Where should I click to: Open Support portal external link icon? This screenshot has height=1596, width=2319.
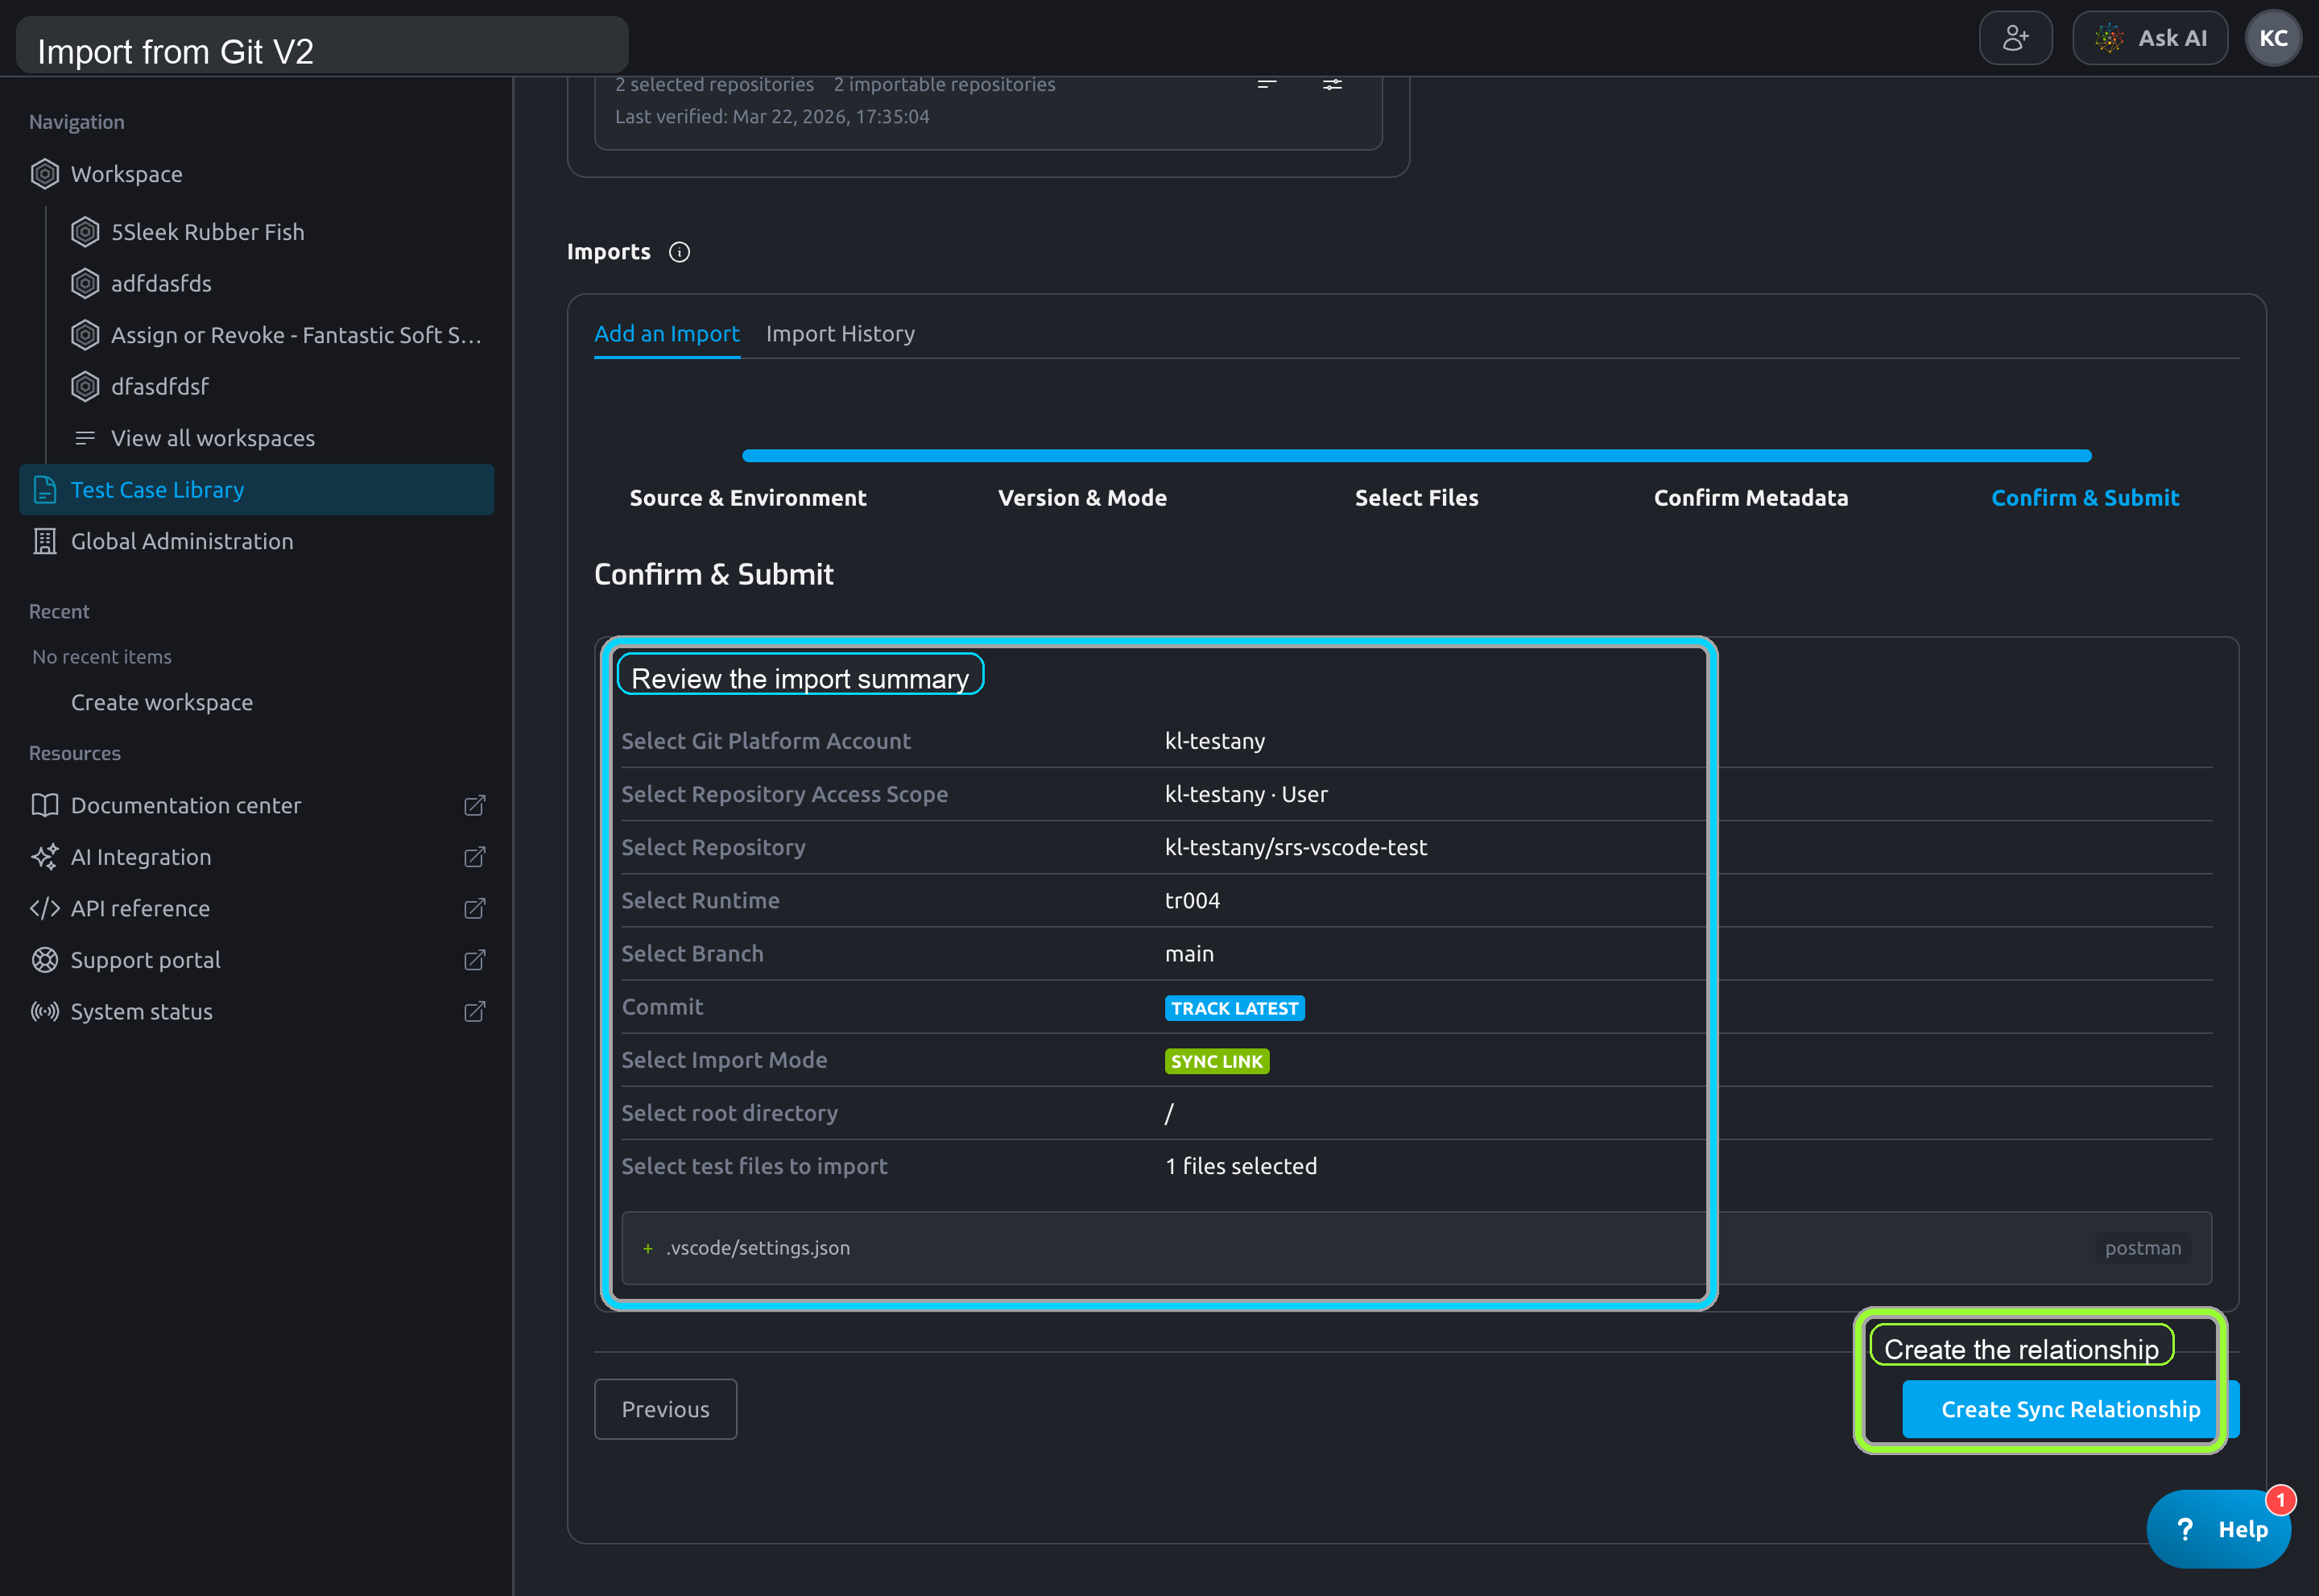(475, 960)
